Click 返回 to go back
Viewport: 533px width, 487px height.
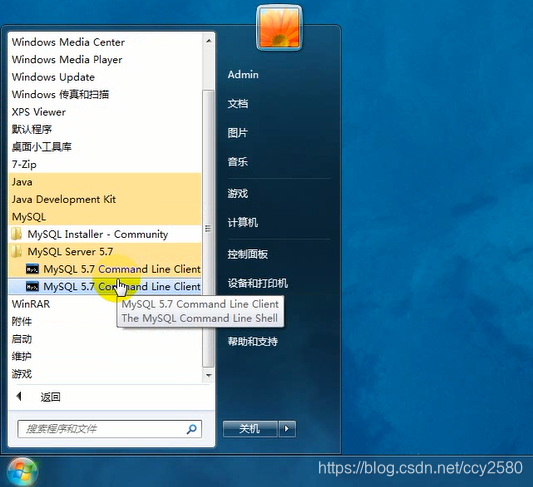point(50,397)
